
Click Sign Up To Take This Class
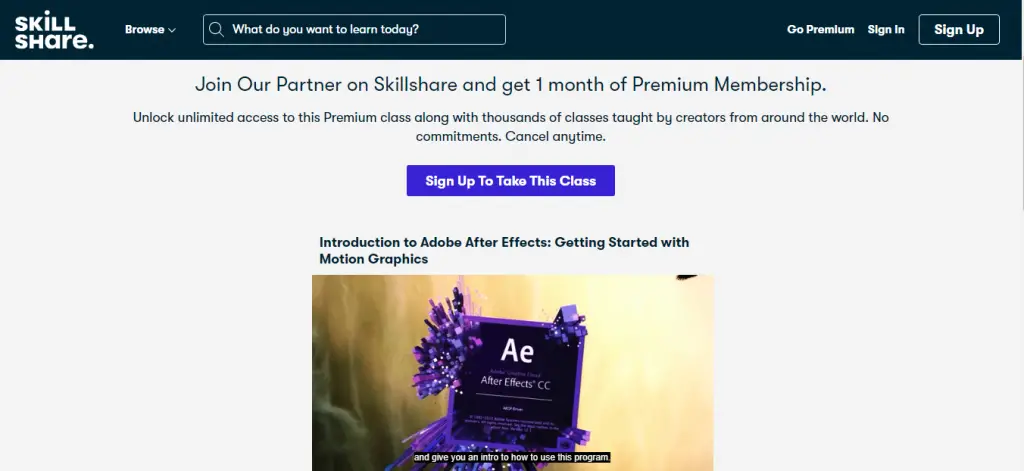point(511,180)
